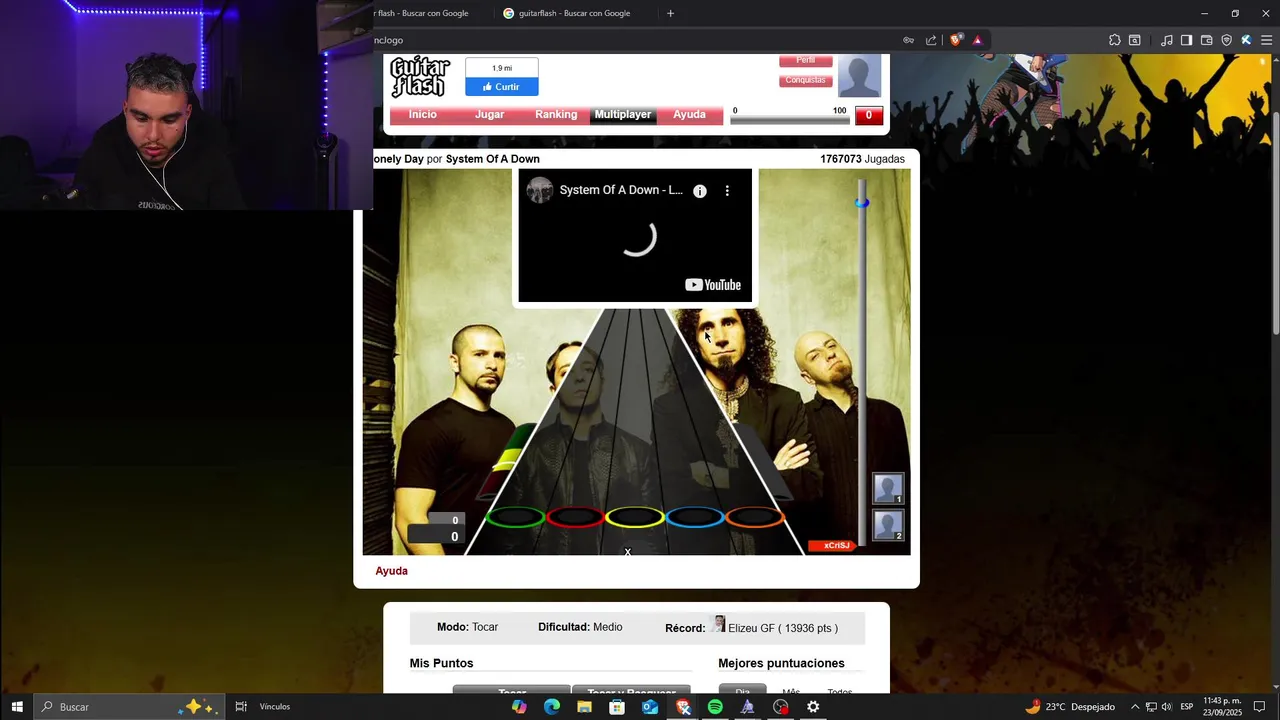1280x720 pixels.
Task: Open the password key icon in the address bar
Action: [x=908, y=40]
